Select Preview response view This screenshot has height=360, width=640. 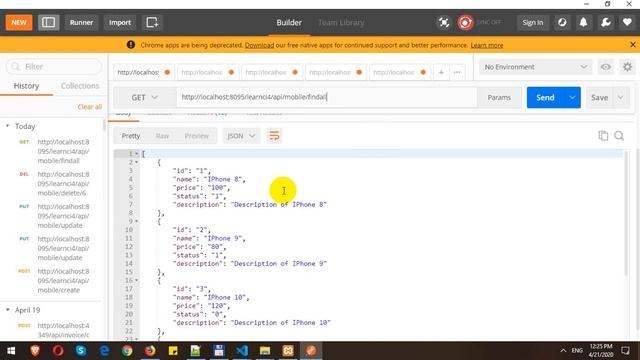pyautogui.click(x=197, y=136)
